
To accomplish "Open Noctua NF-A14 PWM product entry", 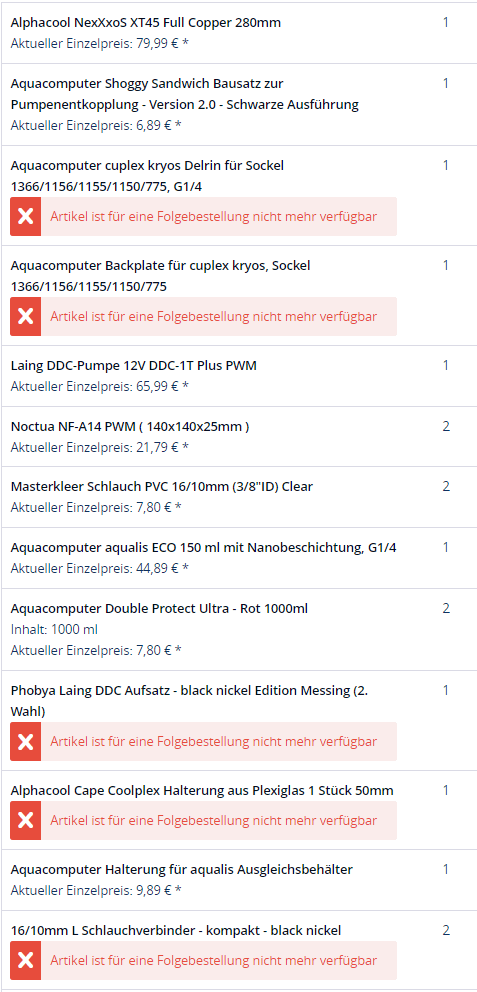I will [130, 426].
